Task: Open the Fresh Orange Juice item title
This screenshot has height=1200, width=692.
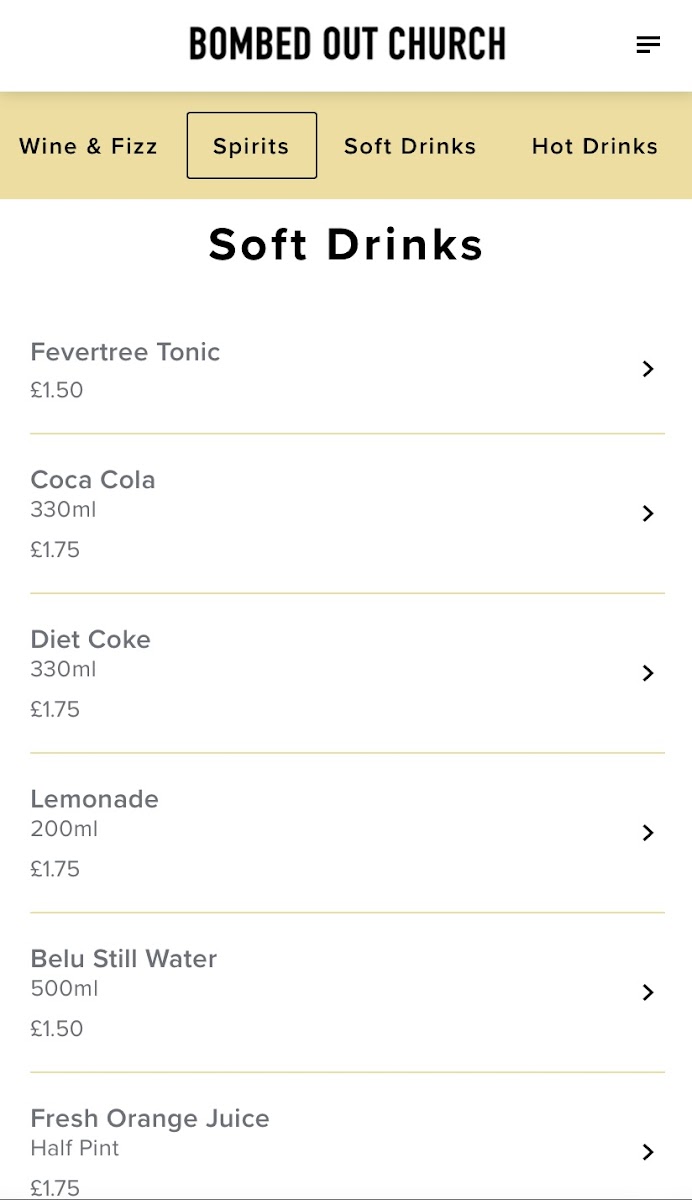Action: click(x=150, y=1118)
